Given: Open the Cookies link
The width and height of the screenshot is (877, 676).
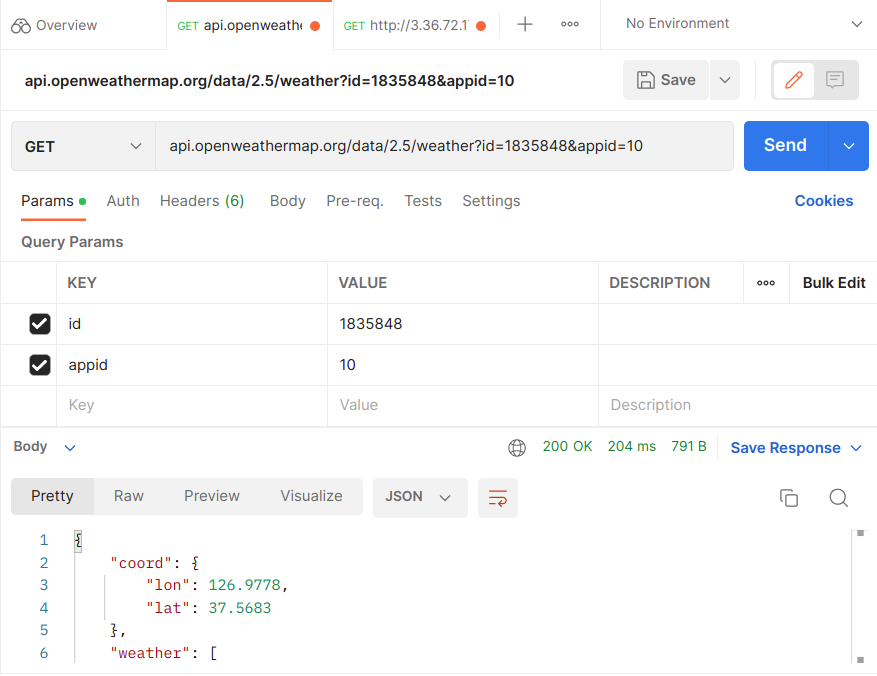Looking at the screenshot, I should [824, 201].
